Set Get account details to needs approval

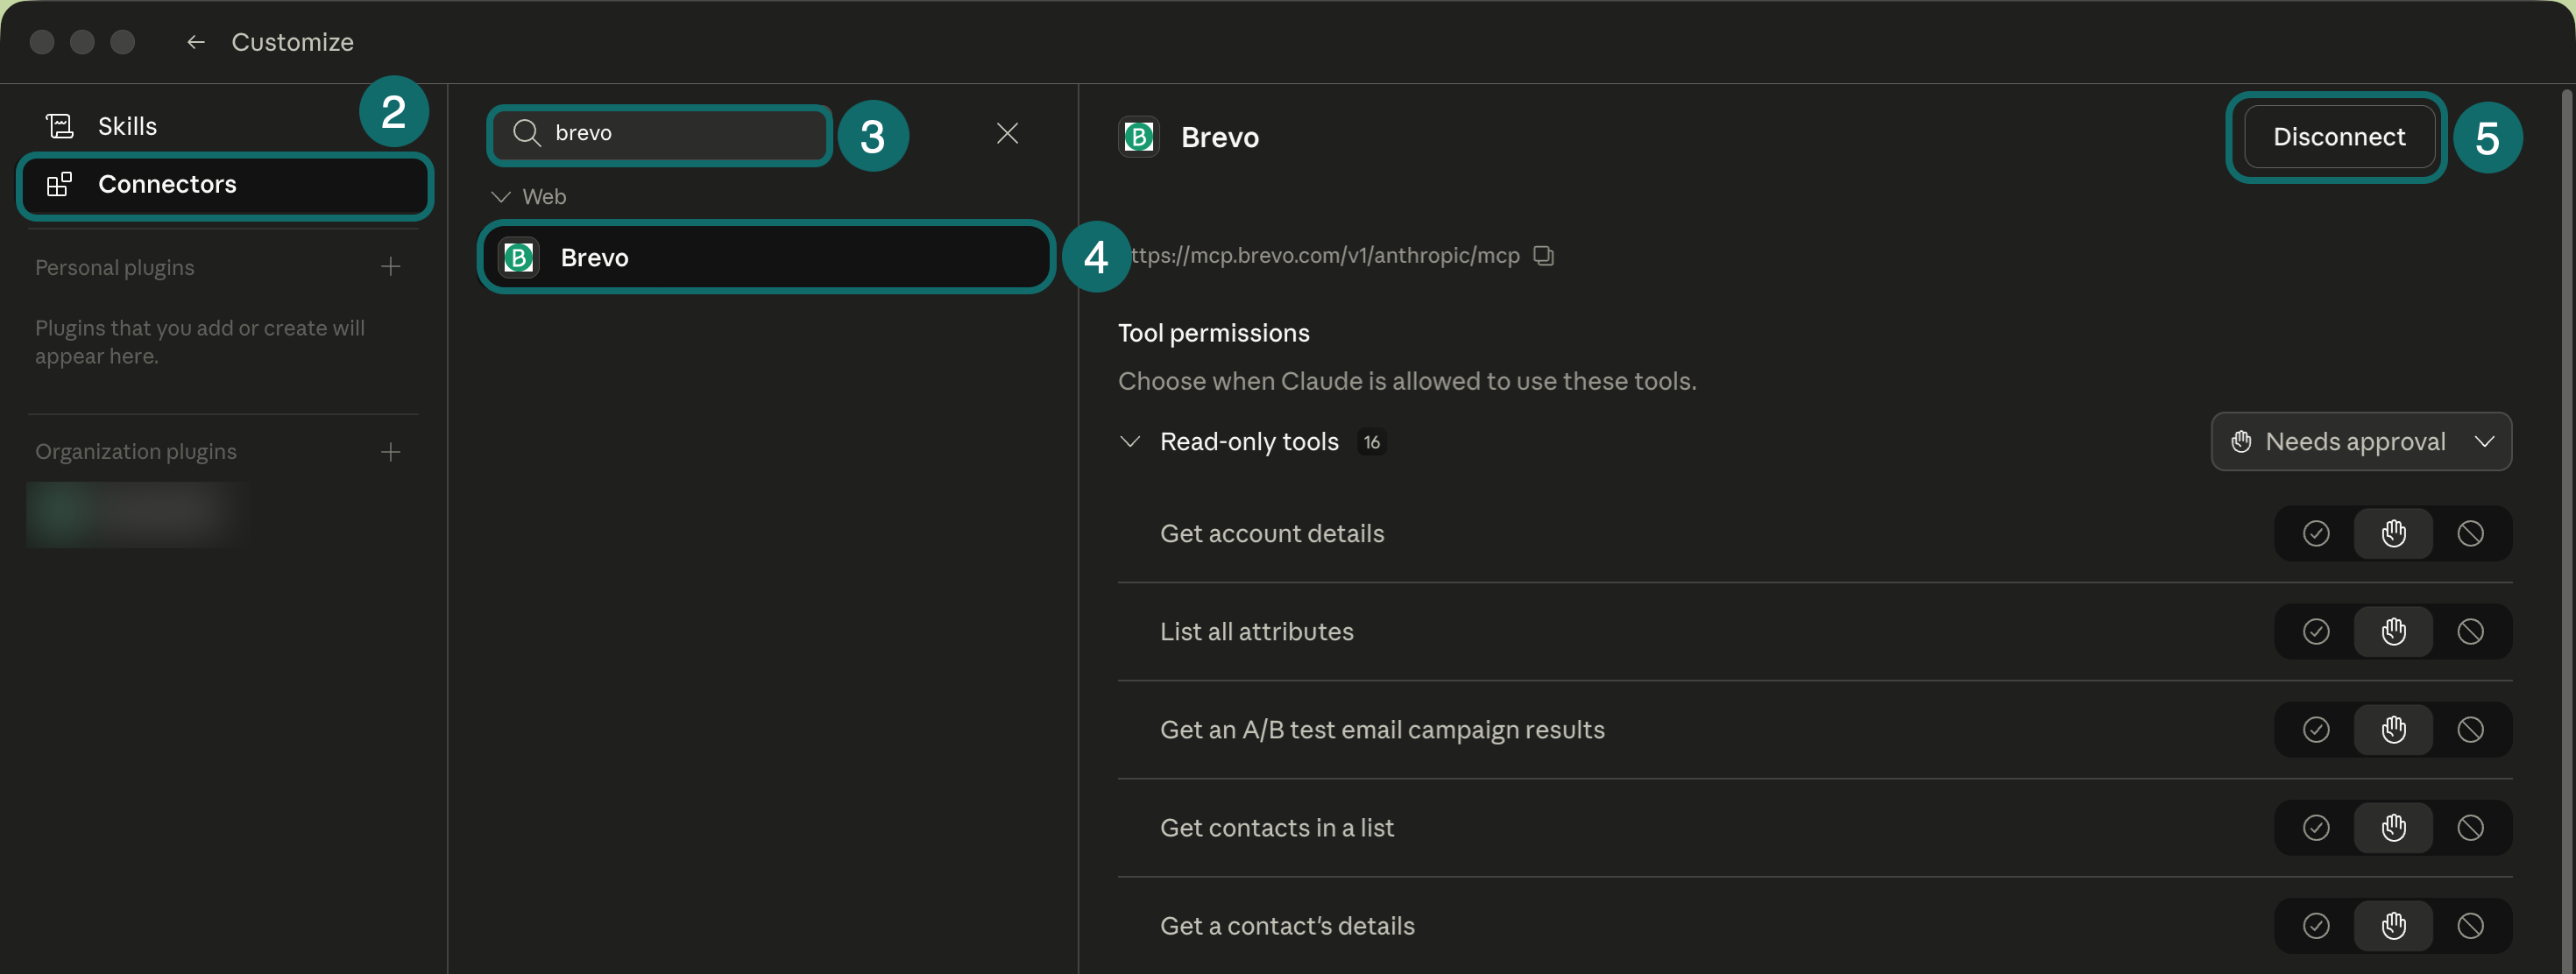coord(2393,534)
